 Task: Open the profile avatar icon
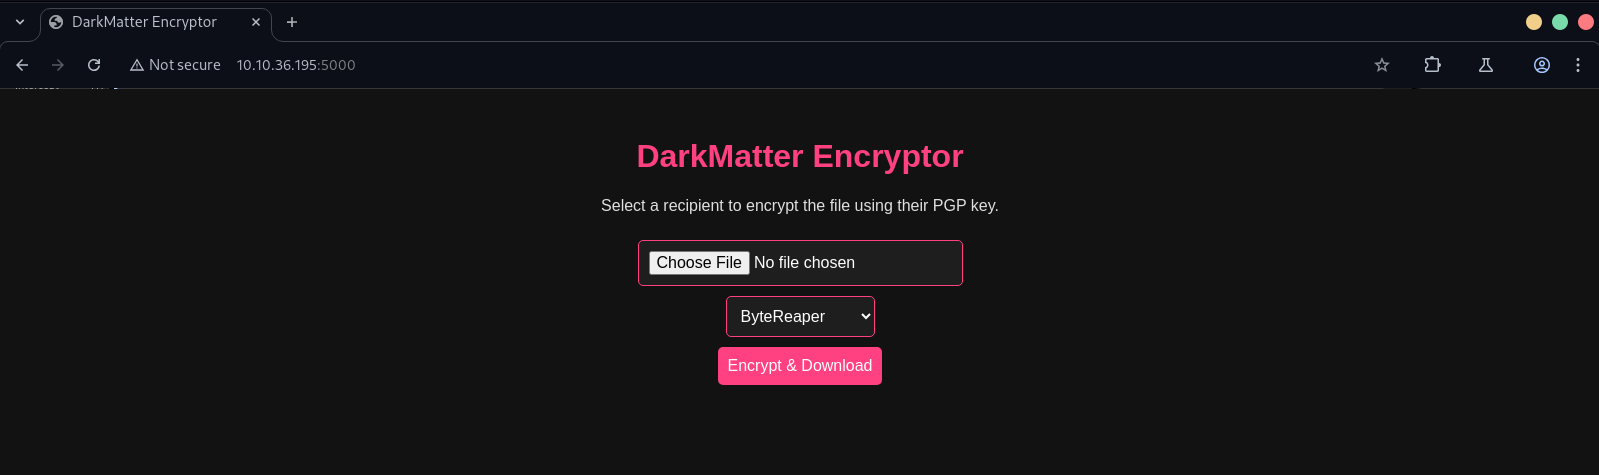1542,65
